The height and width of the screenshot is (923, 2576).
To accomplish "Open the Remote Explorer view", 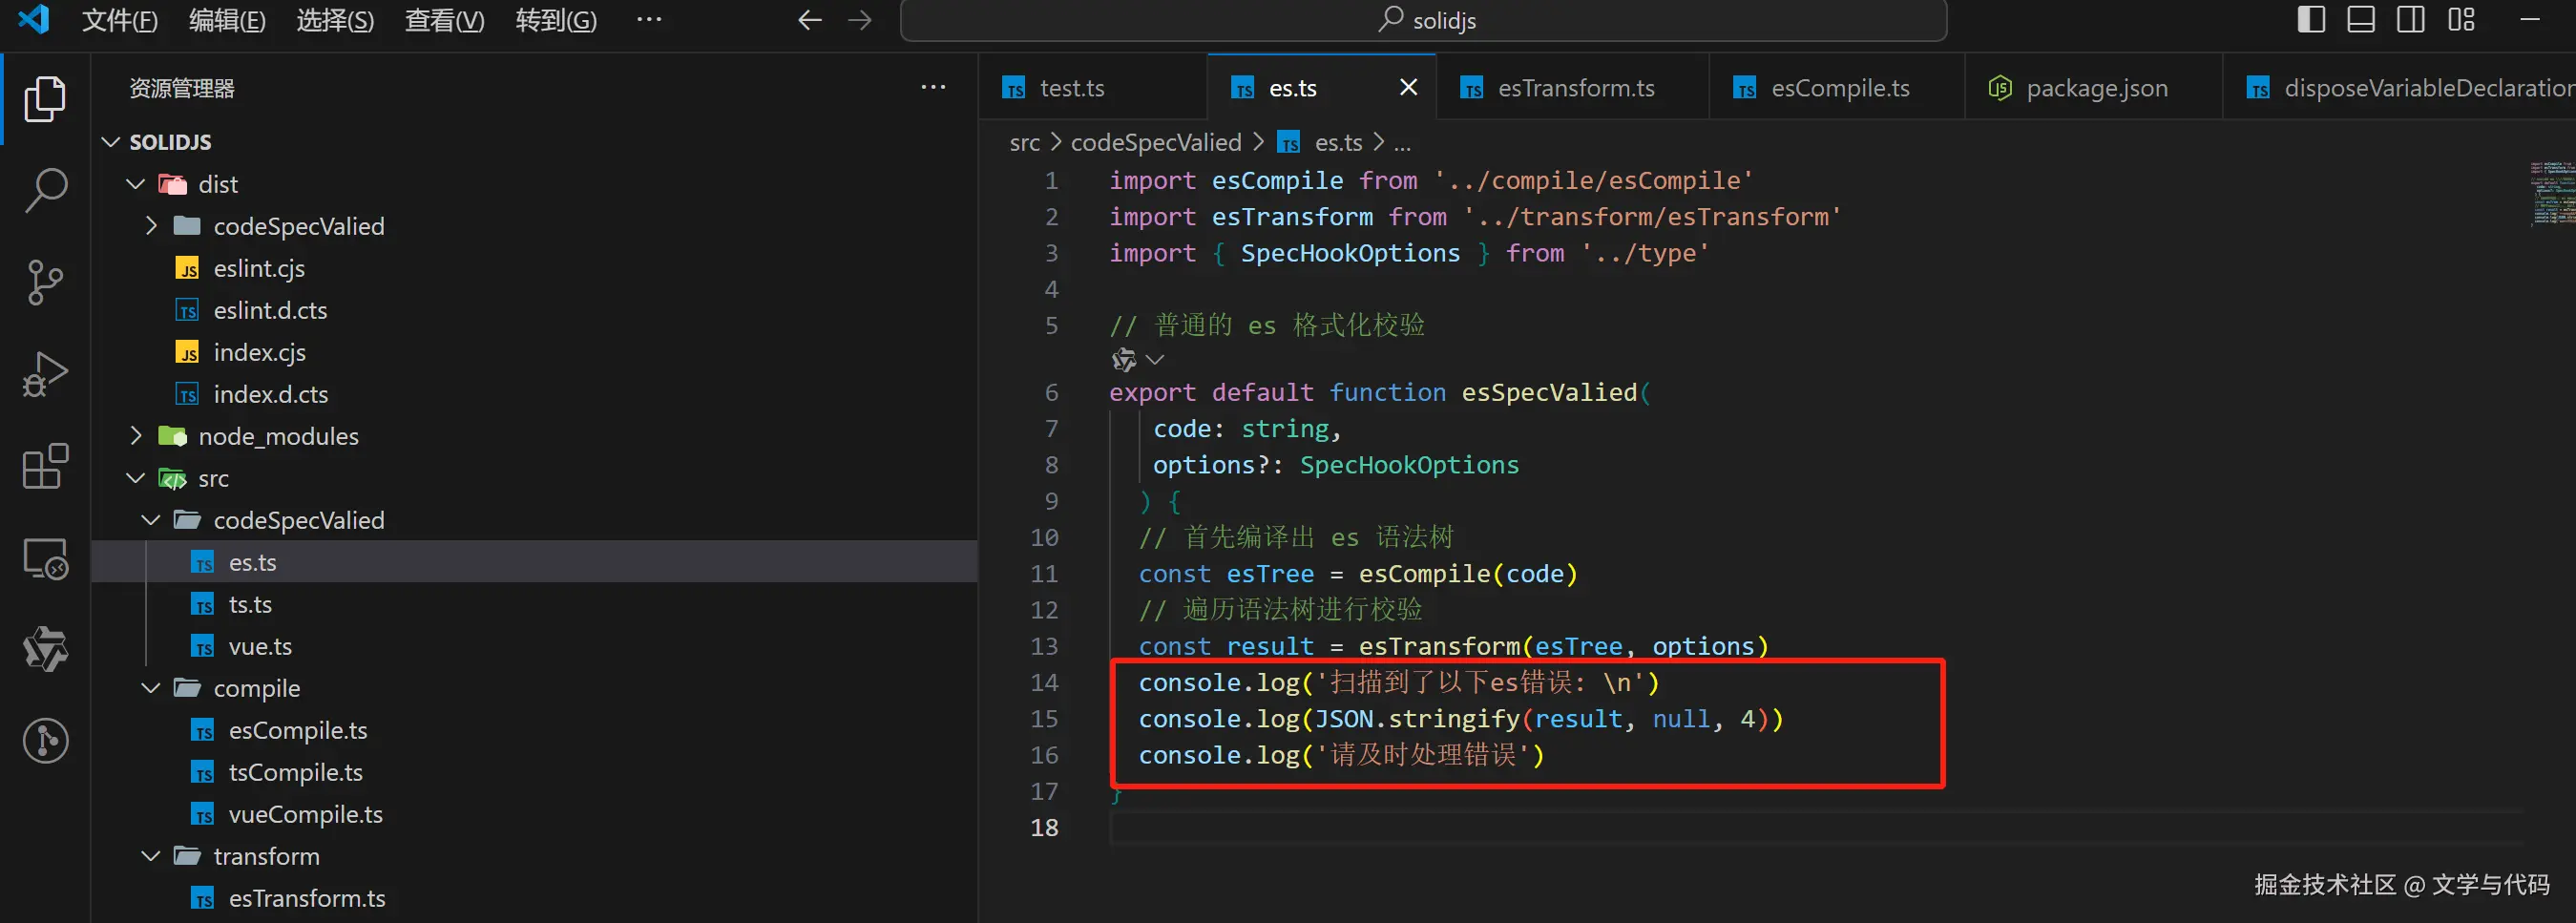I will tap(45, 558).
